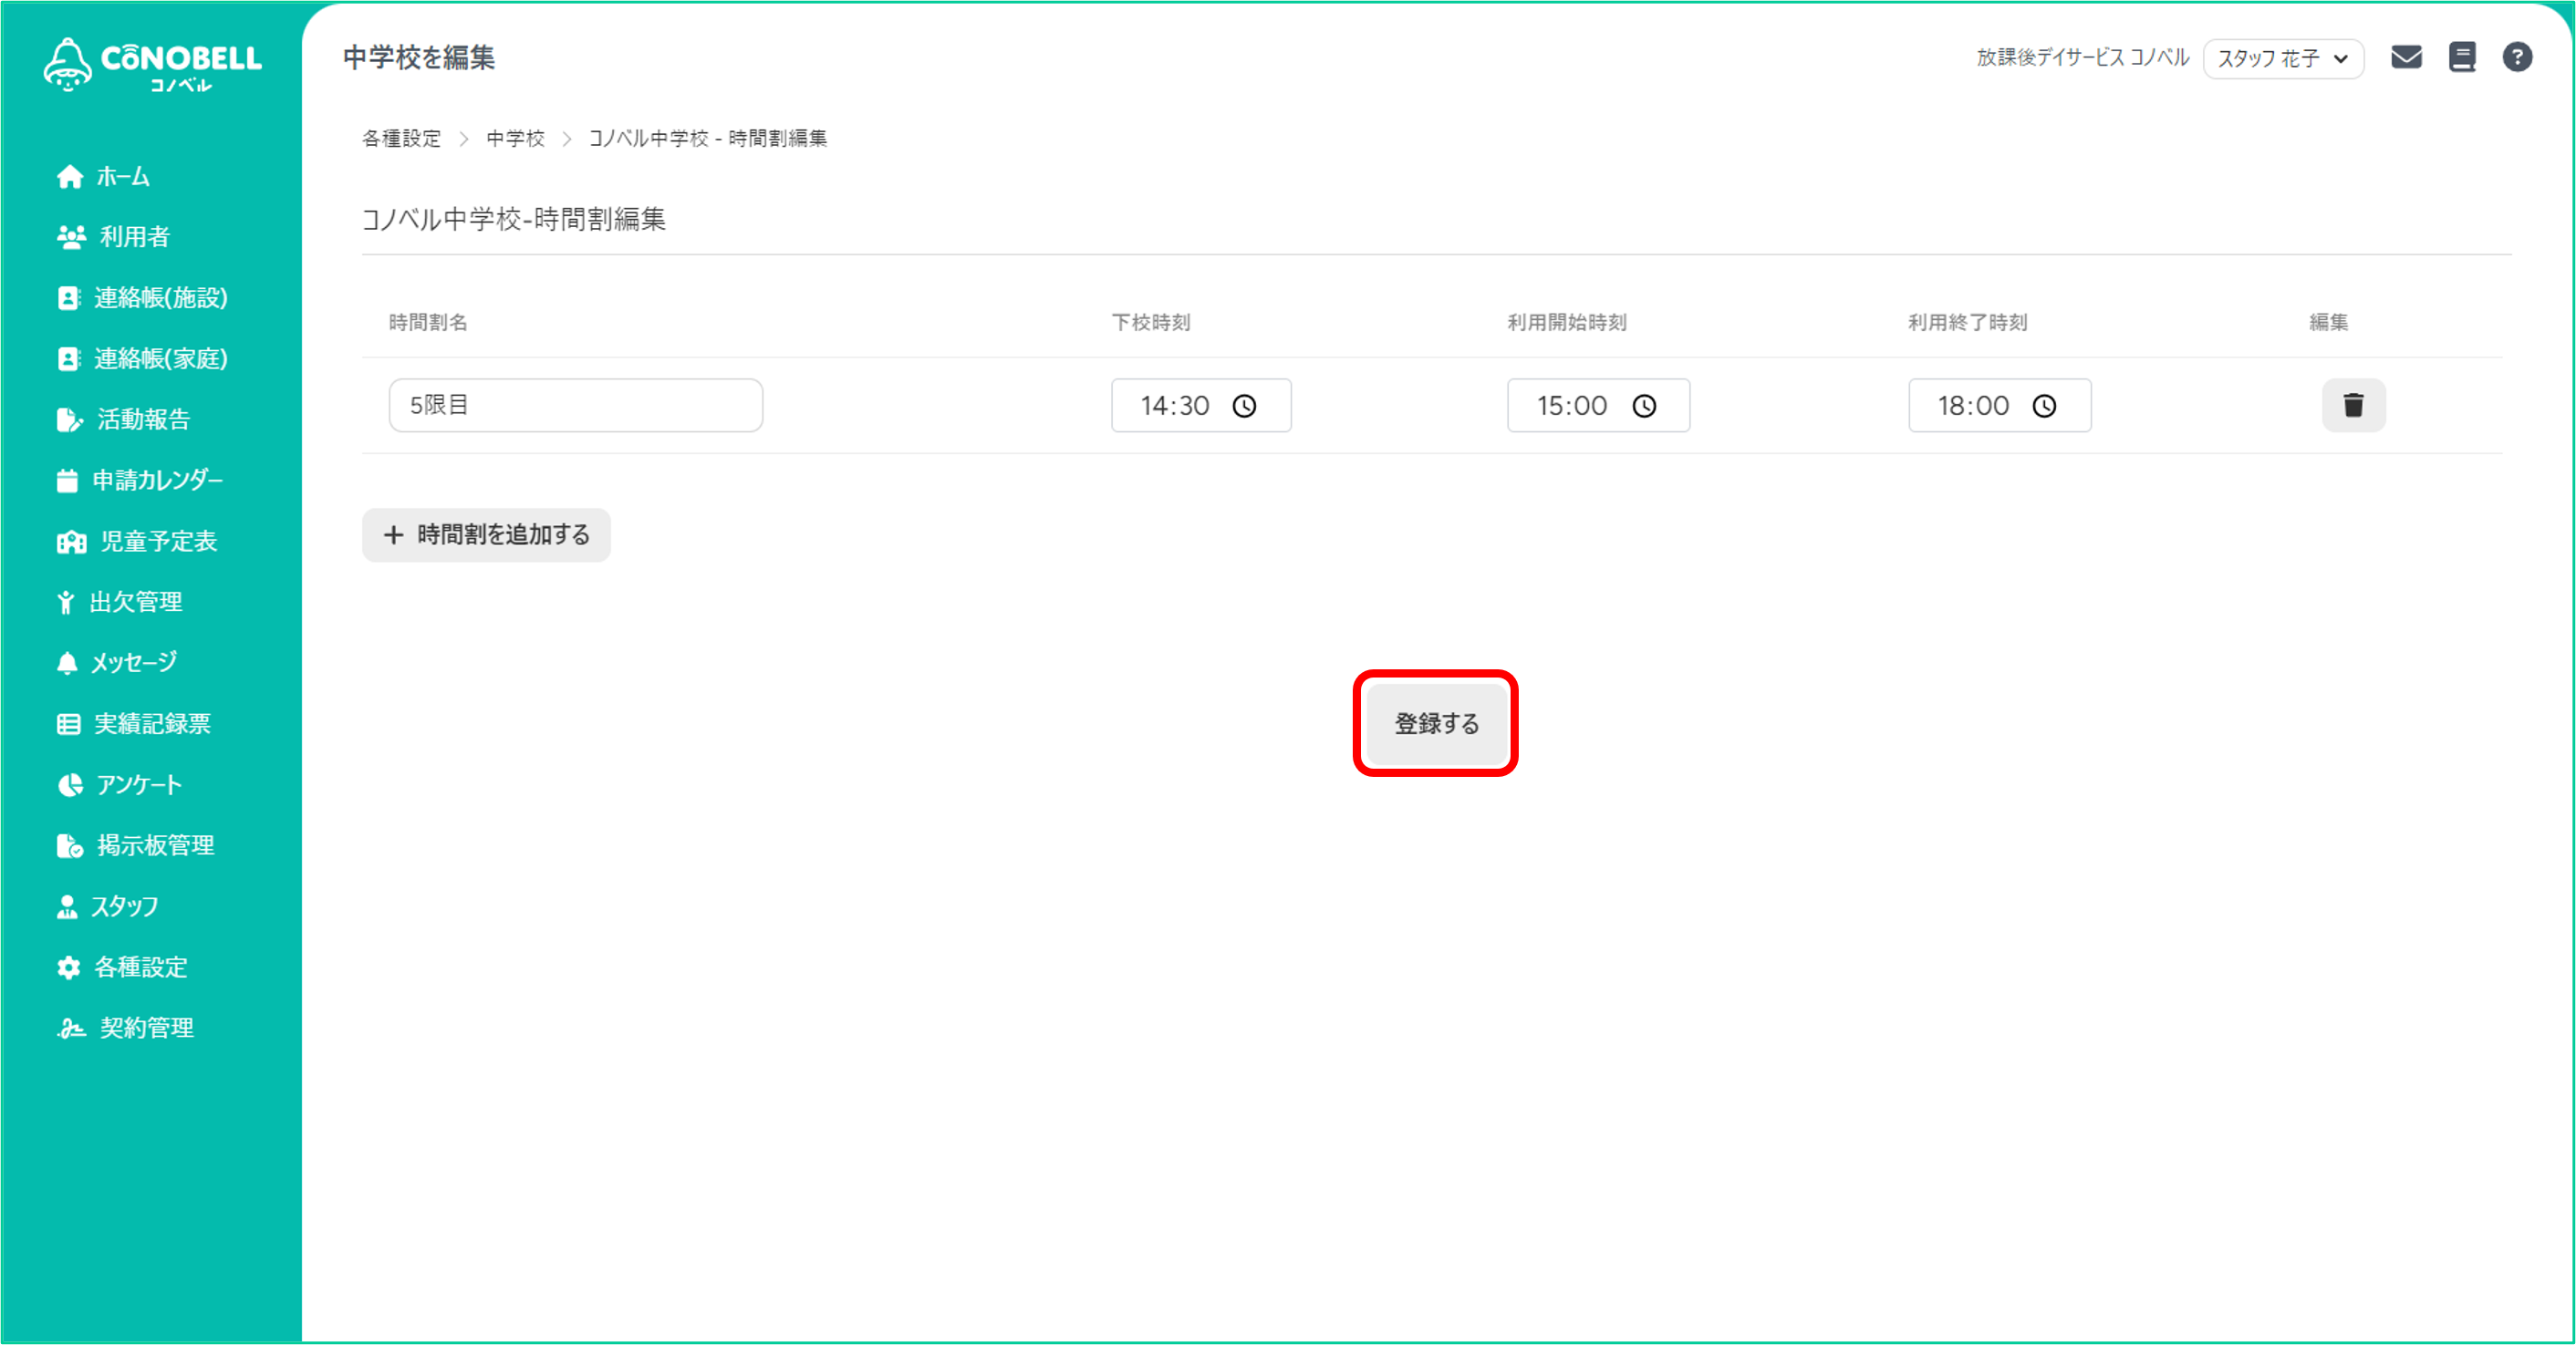Open the clock picker for 14:30 下校時刻
This screenshot has width=2576, height=1345.
click(x=1244, y=406)
